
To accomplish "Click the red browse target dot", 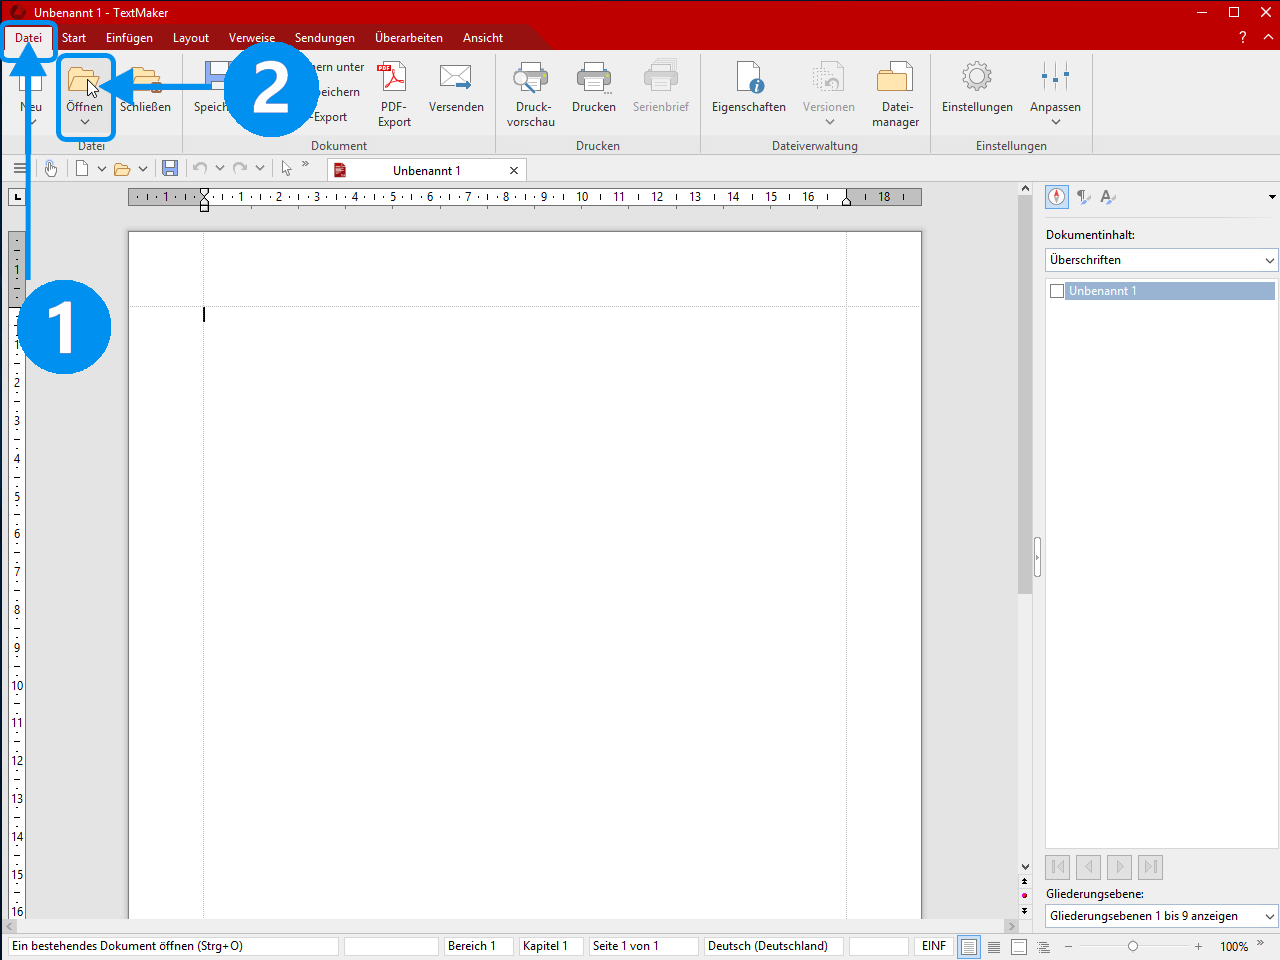I will pyautogui.click(x=1025, y=896).
